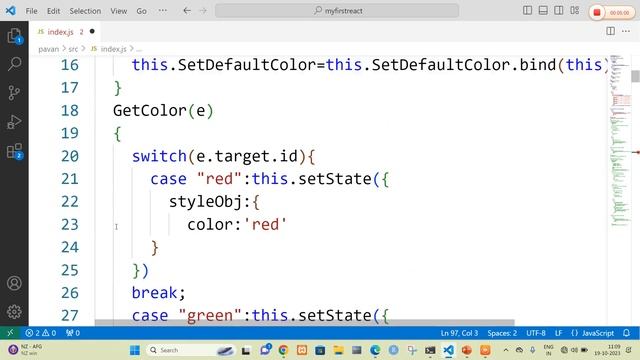Click the horizontal scrollbar of editor
Screen dimensions: 640x360
(x=304, y=322)
